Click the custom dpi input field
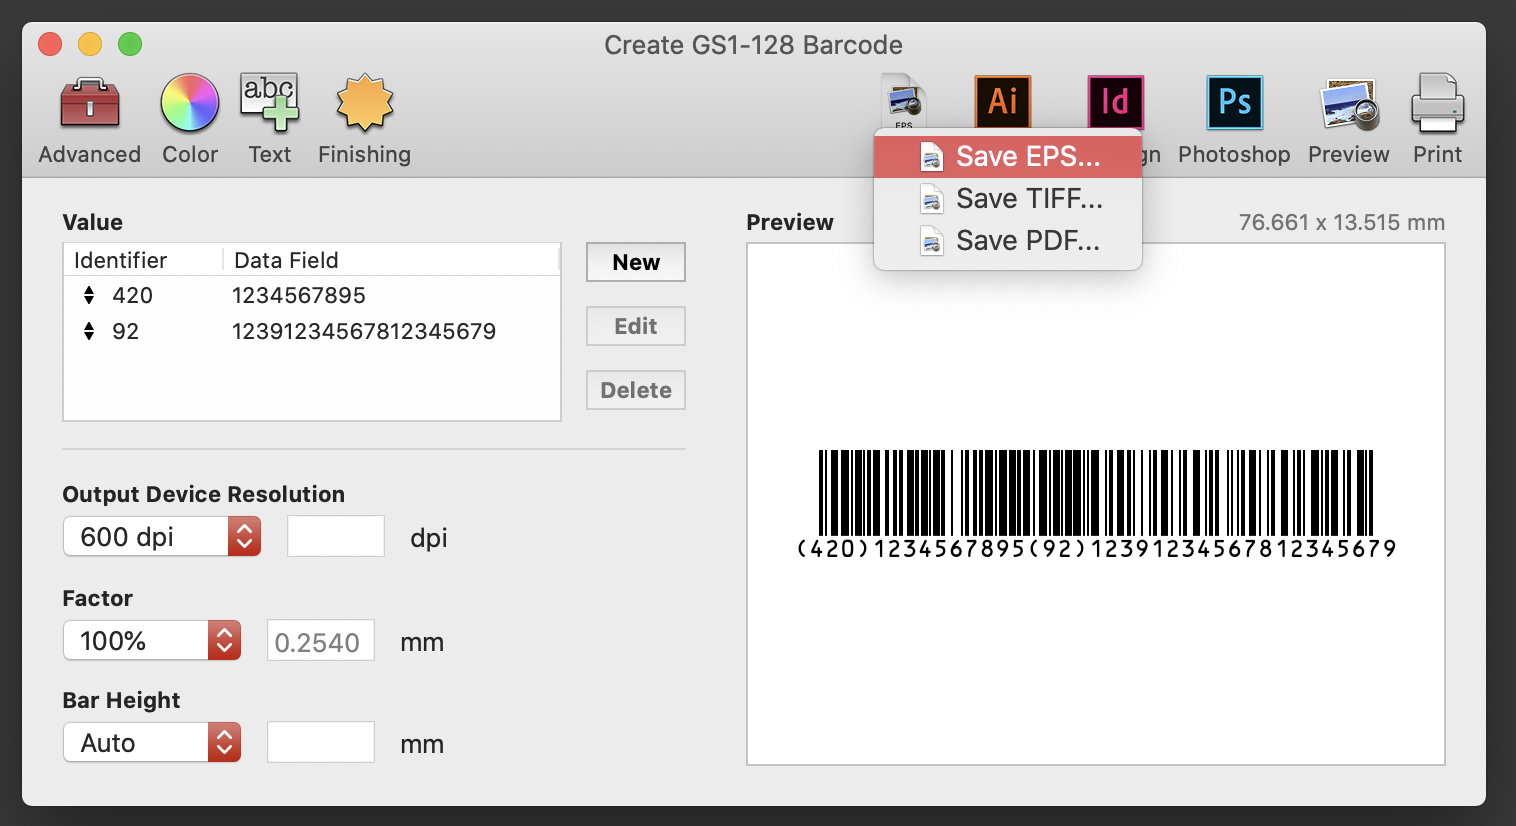The image size is (1516, 826). tap(336, 536)
